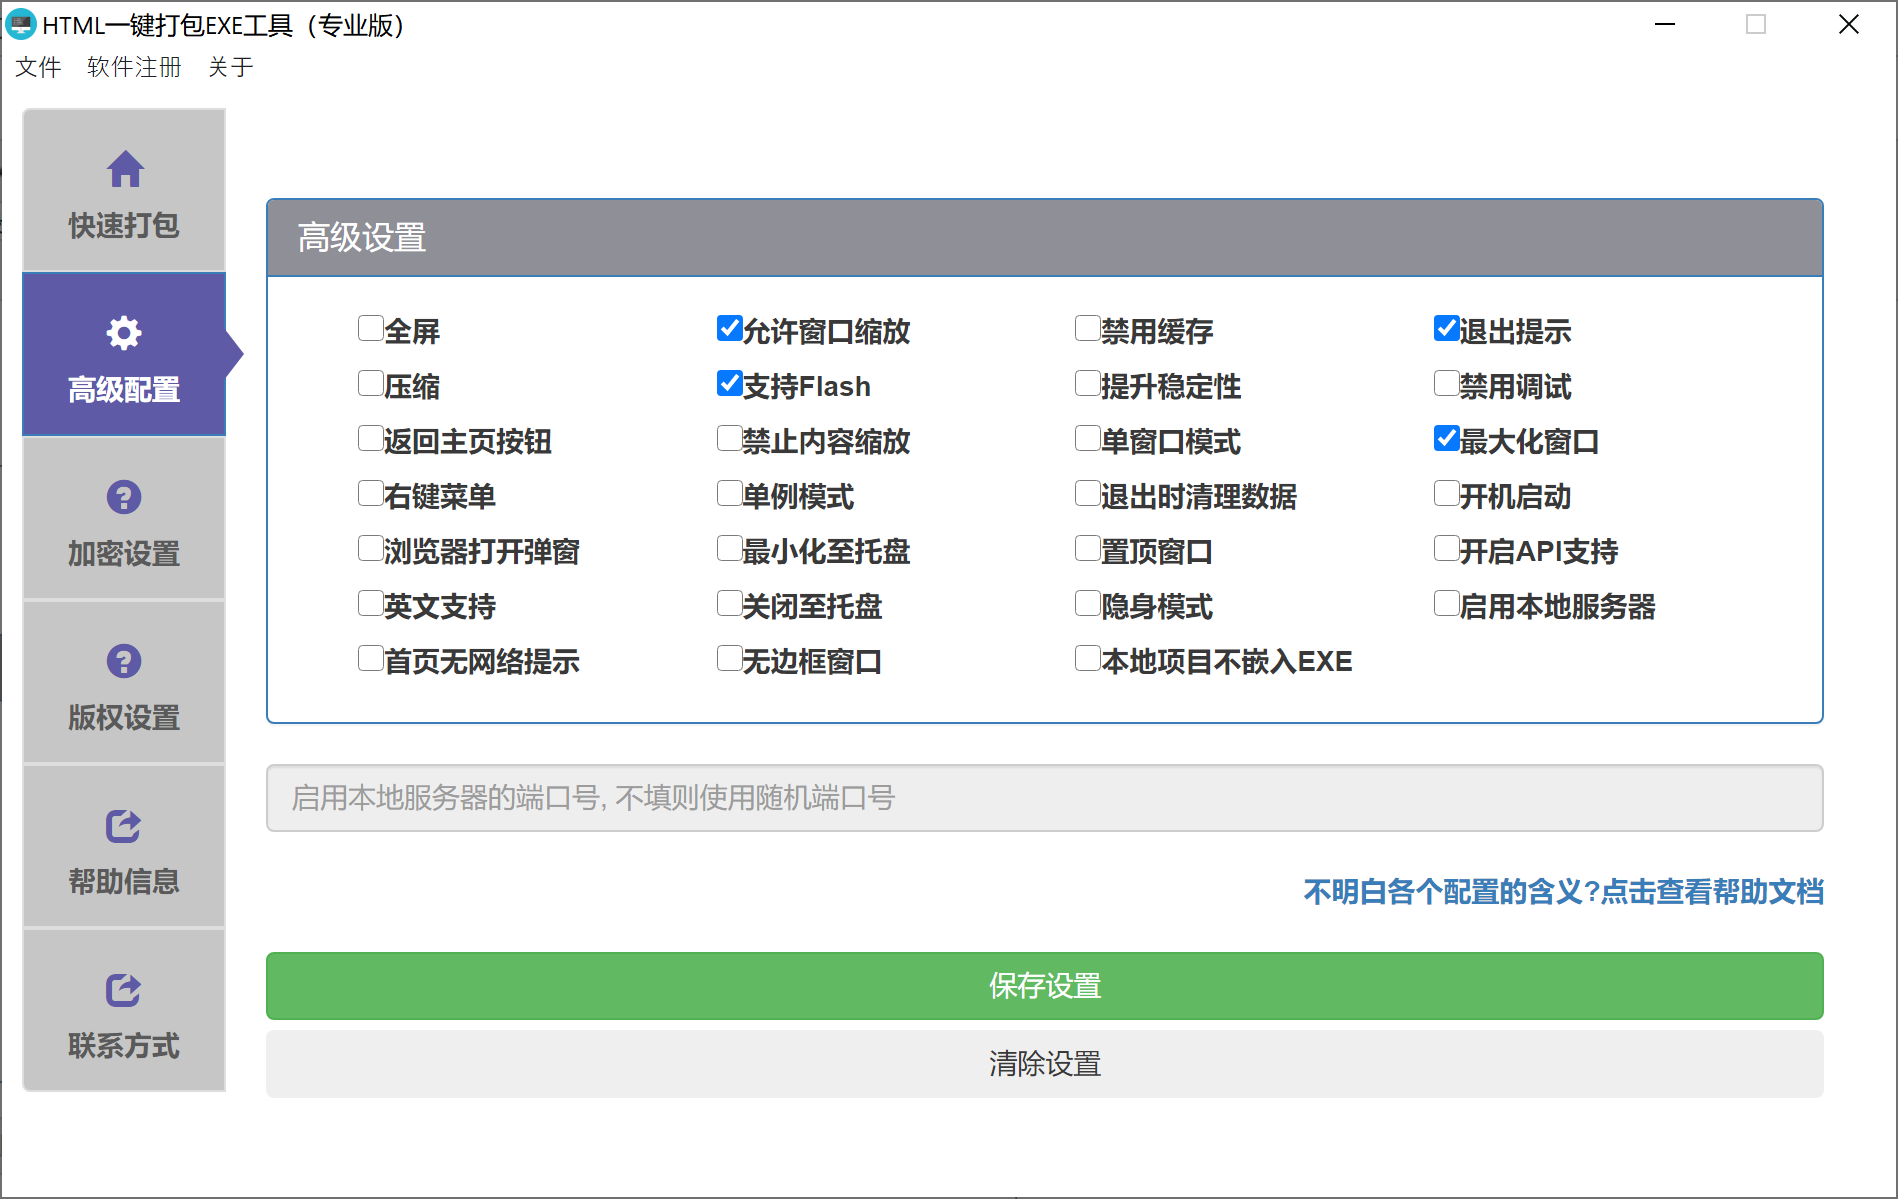Image resolution: width=1898 pixels, height=1199 pixels.
Task: Click the green 保存设置 button
Action: 1045,986
